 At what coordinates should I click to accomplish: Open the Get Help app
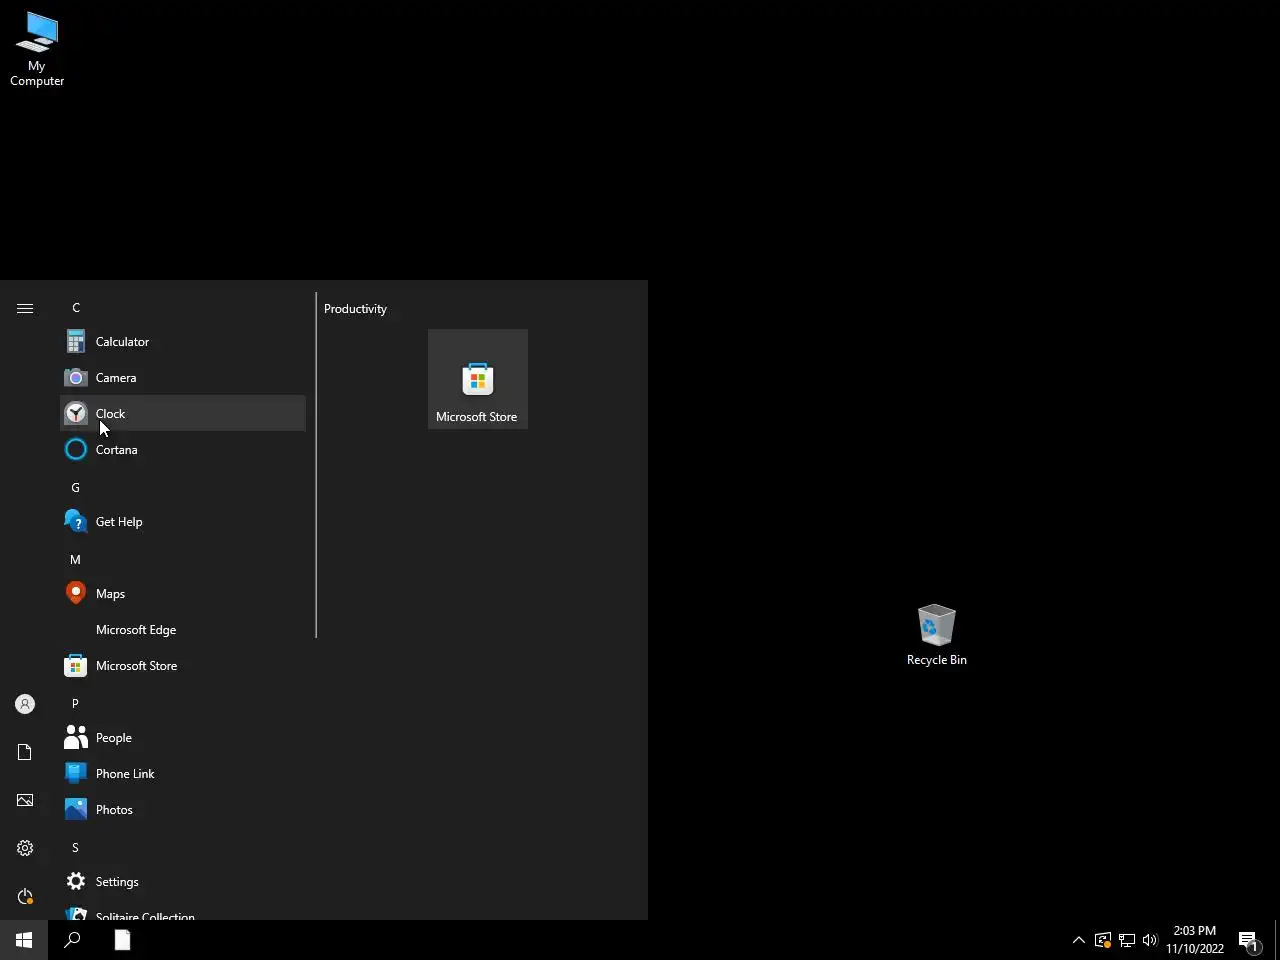183,522
